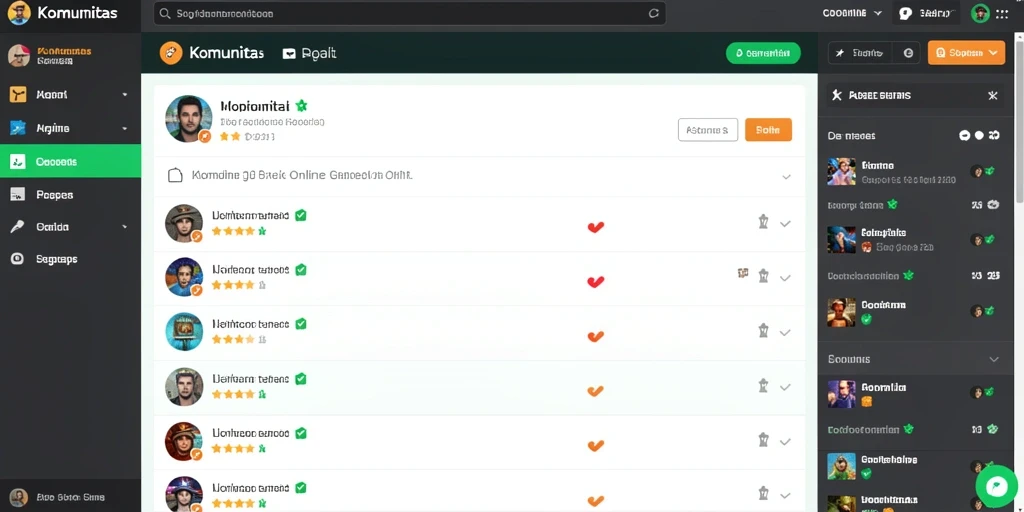
Task: Click the trophy icon on third member row
Action: pos(763,331)
